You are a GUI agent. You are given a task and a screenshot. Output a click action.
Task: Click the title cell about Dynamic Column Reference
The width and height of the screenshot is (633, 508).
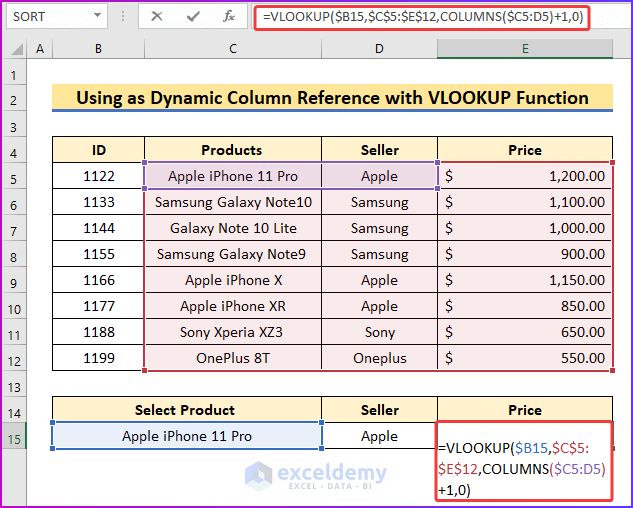332,98
